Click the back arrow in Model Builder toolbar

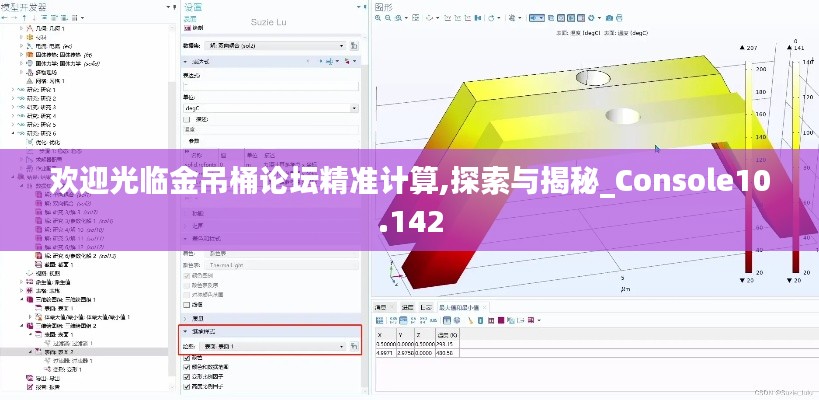point(4,18)
